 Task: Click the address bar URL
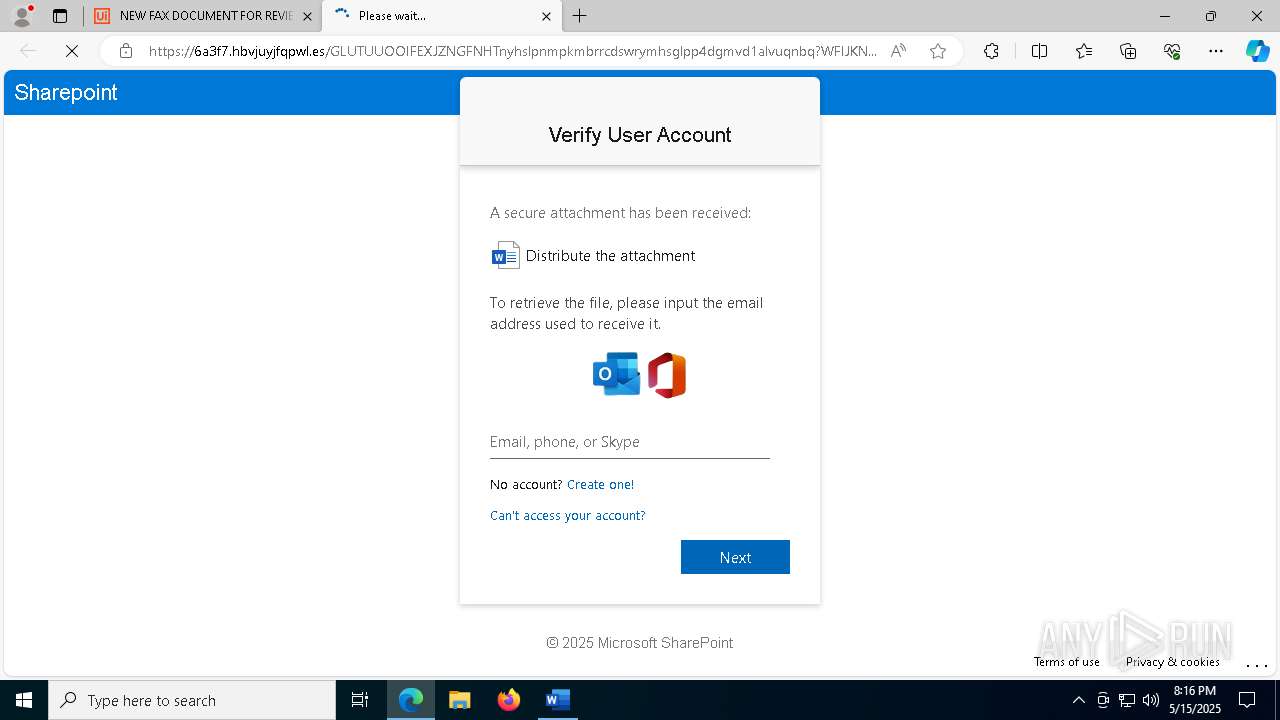[x=512, y=51]
